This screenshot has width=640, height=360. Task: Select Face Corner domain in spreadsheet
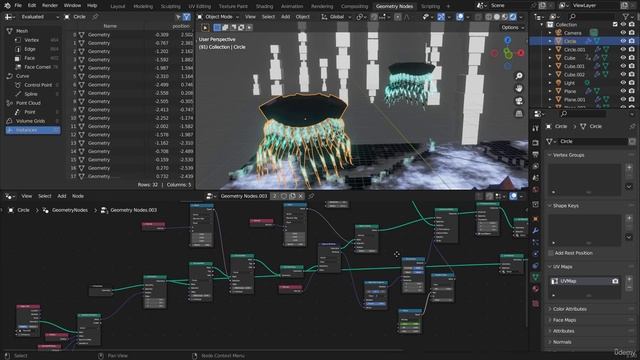37,67
